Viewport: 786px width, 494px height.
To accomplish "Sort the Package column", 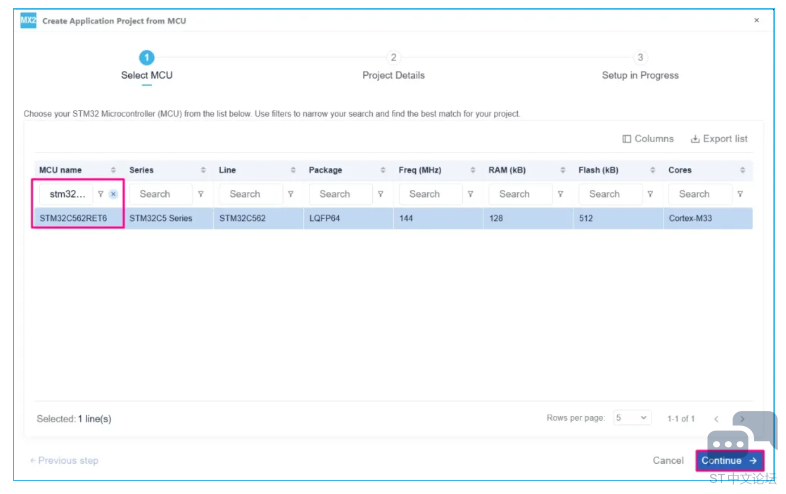I will coord(383,170).
